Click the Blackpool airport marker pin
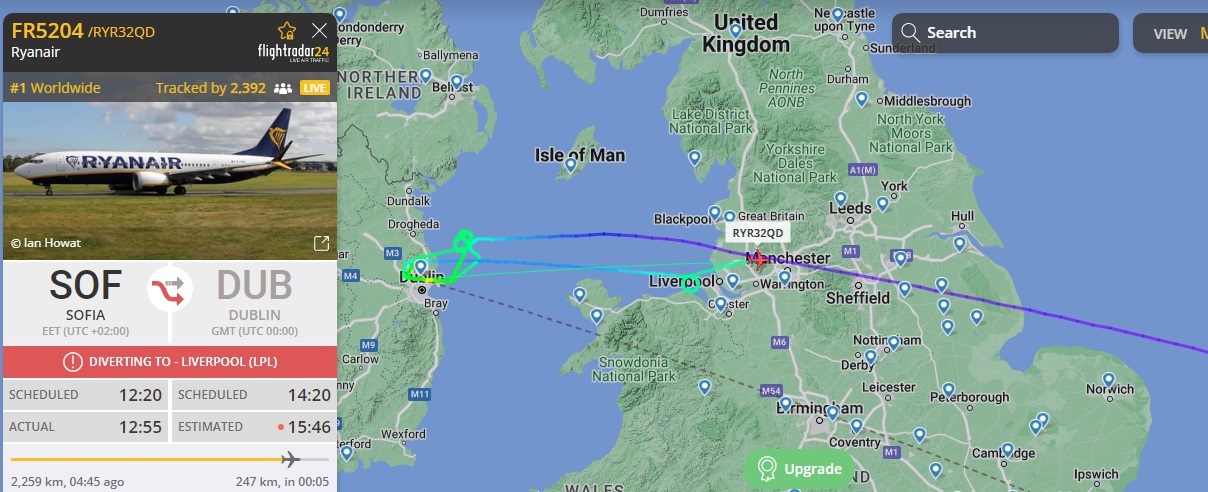Image resolution: width=1208 pixels, height=492 pixels. pos(714,213)
